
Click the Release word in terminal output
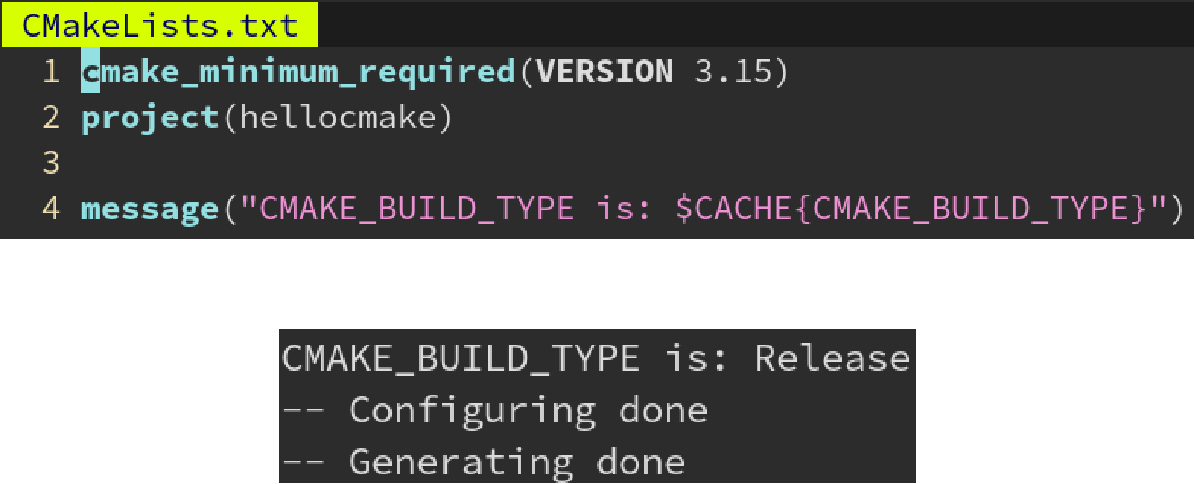[832, 358]
